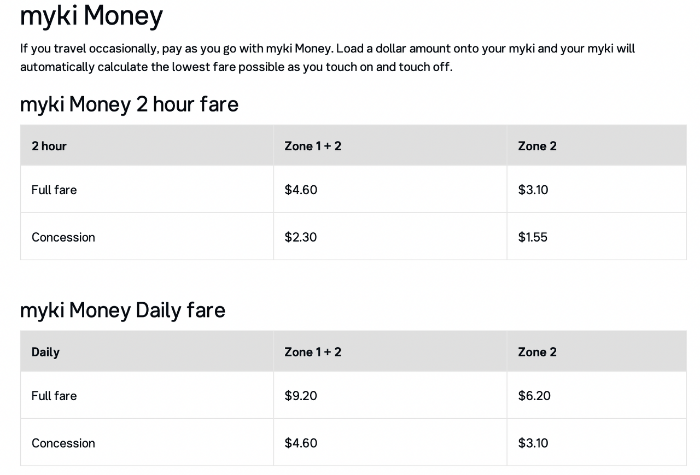The height and width of the screenshot is (475, 700).
Task: Select the "myki Money Daily fare" heading
Action: pos(123,310)
